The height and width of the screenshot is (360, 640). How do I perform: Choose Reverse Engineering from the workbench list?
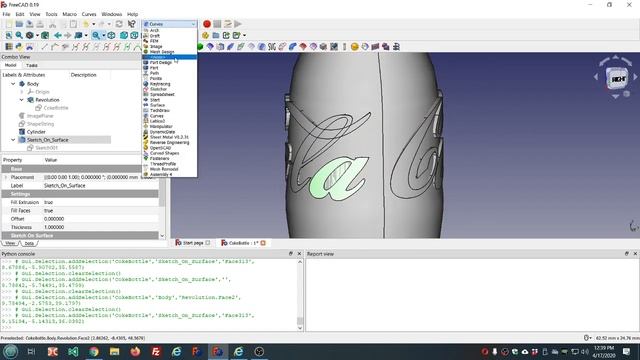(169, 142)
